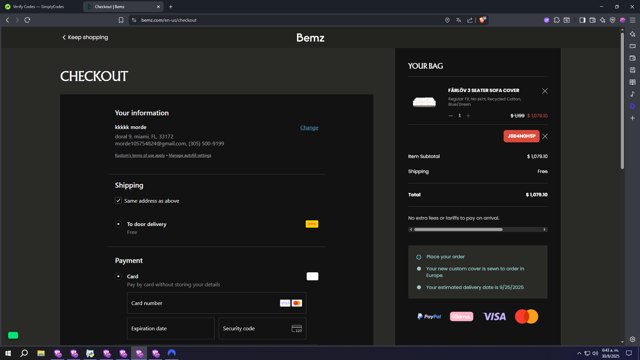This screenshot has width=640, height=360.
Task: Open the terms of use apply link
Action: [140, 156]
